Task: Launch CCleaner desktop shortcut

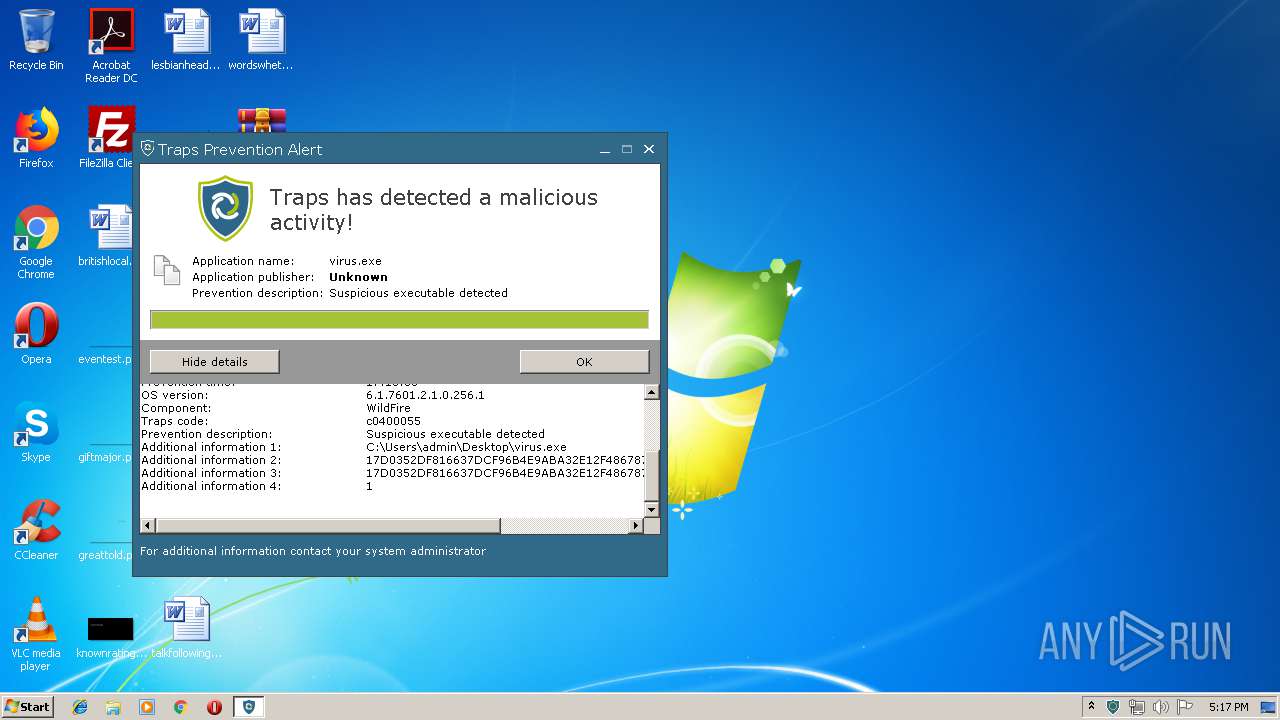Action: (x=36, y=530)
